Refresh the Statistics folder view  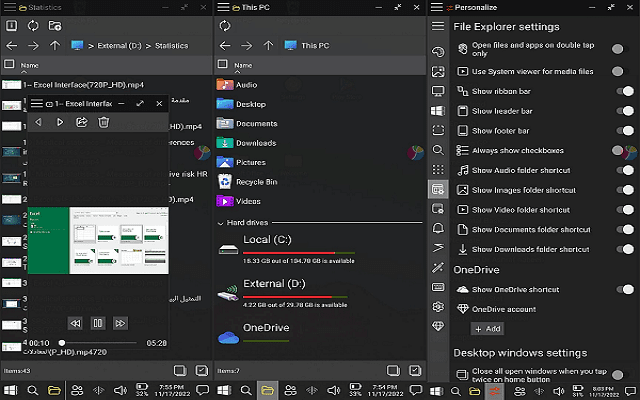(x=33, y=26)
